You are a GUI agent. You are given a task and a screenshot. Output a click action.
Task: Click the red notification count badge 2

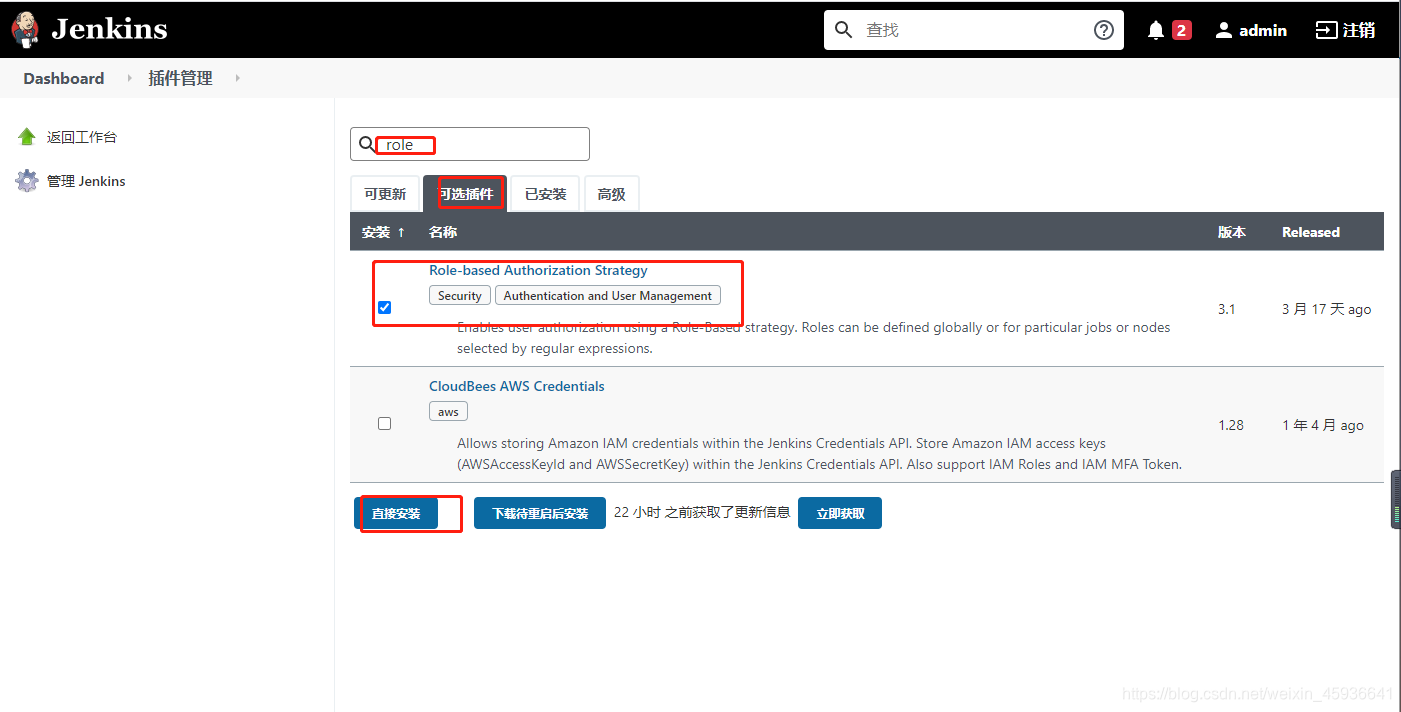(1182, 30)
